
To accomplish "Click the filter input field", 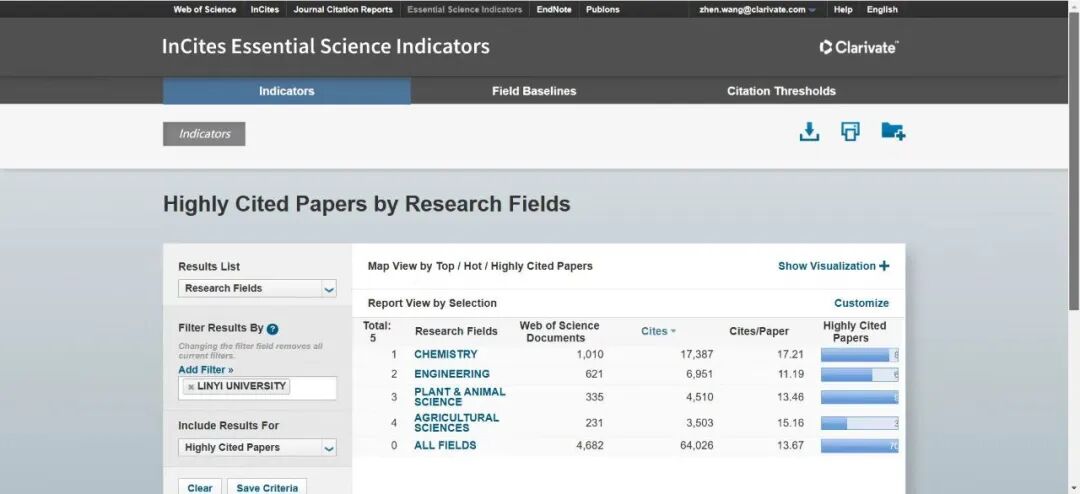I will coord(257,388).
